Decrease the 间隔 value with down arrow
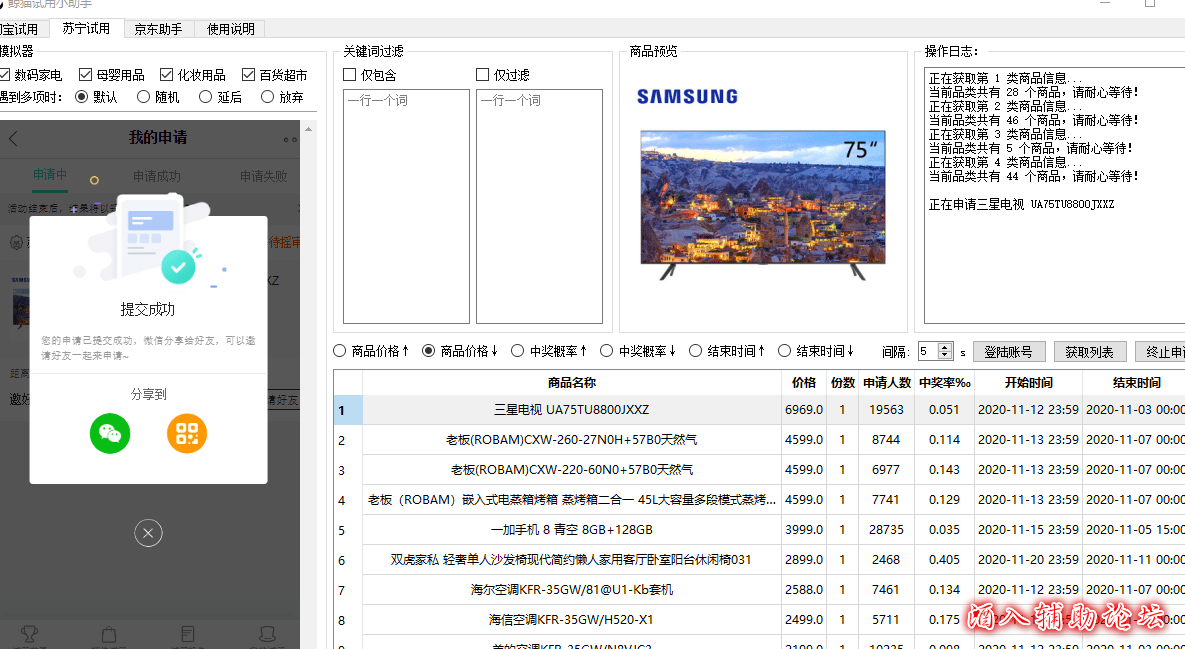Image resolution: width=1185 pixels, height=649 pixels. (945, 355)
